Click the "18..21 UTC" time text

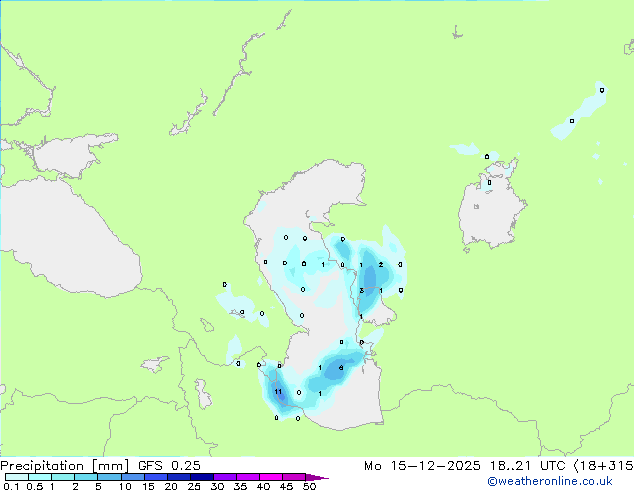[527, 466]
